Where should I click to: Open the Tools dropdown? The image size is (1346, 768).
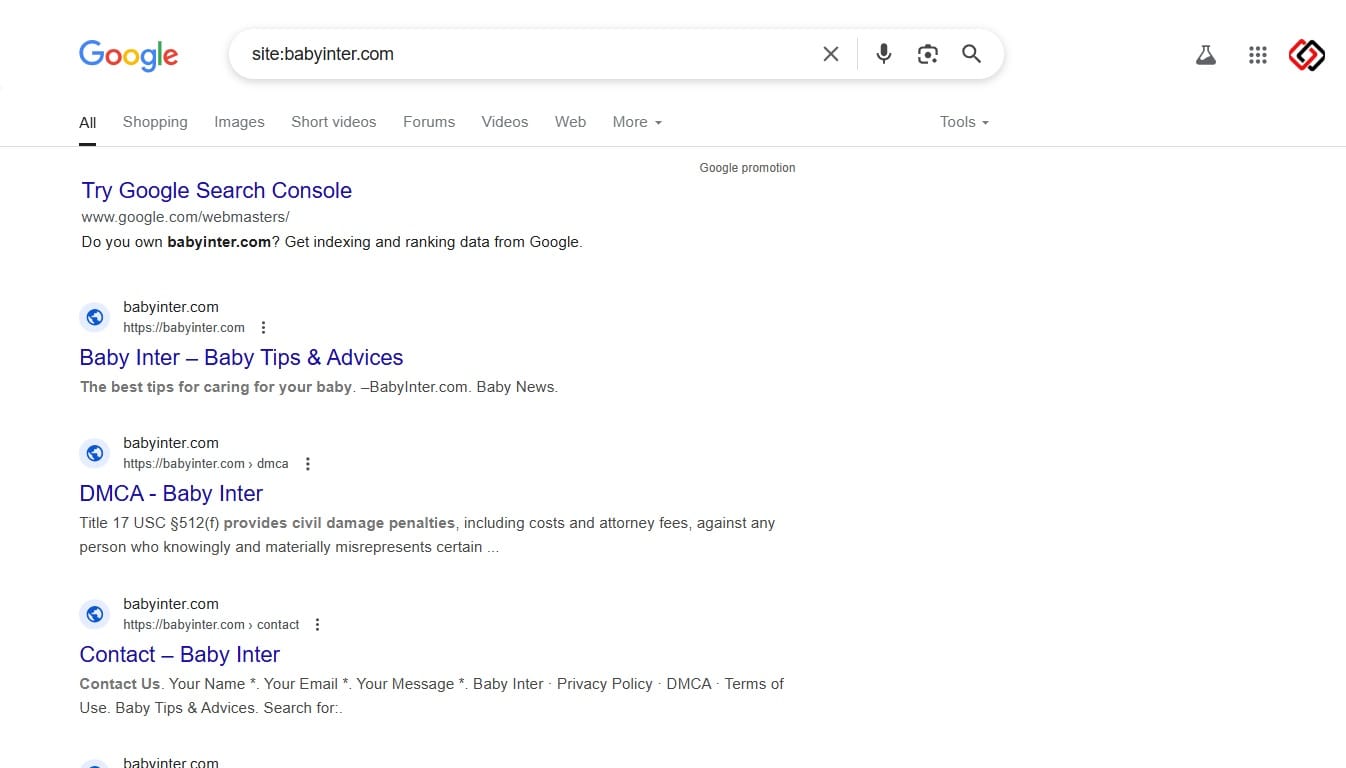(964, 122)
